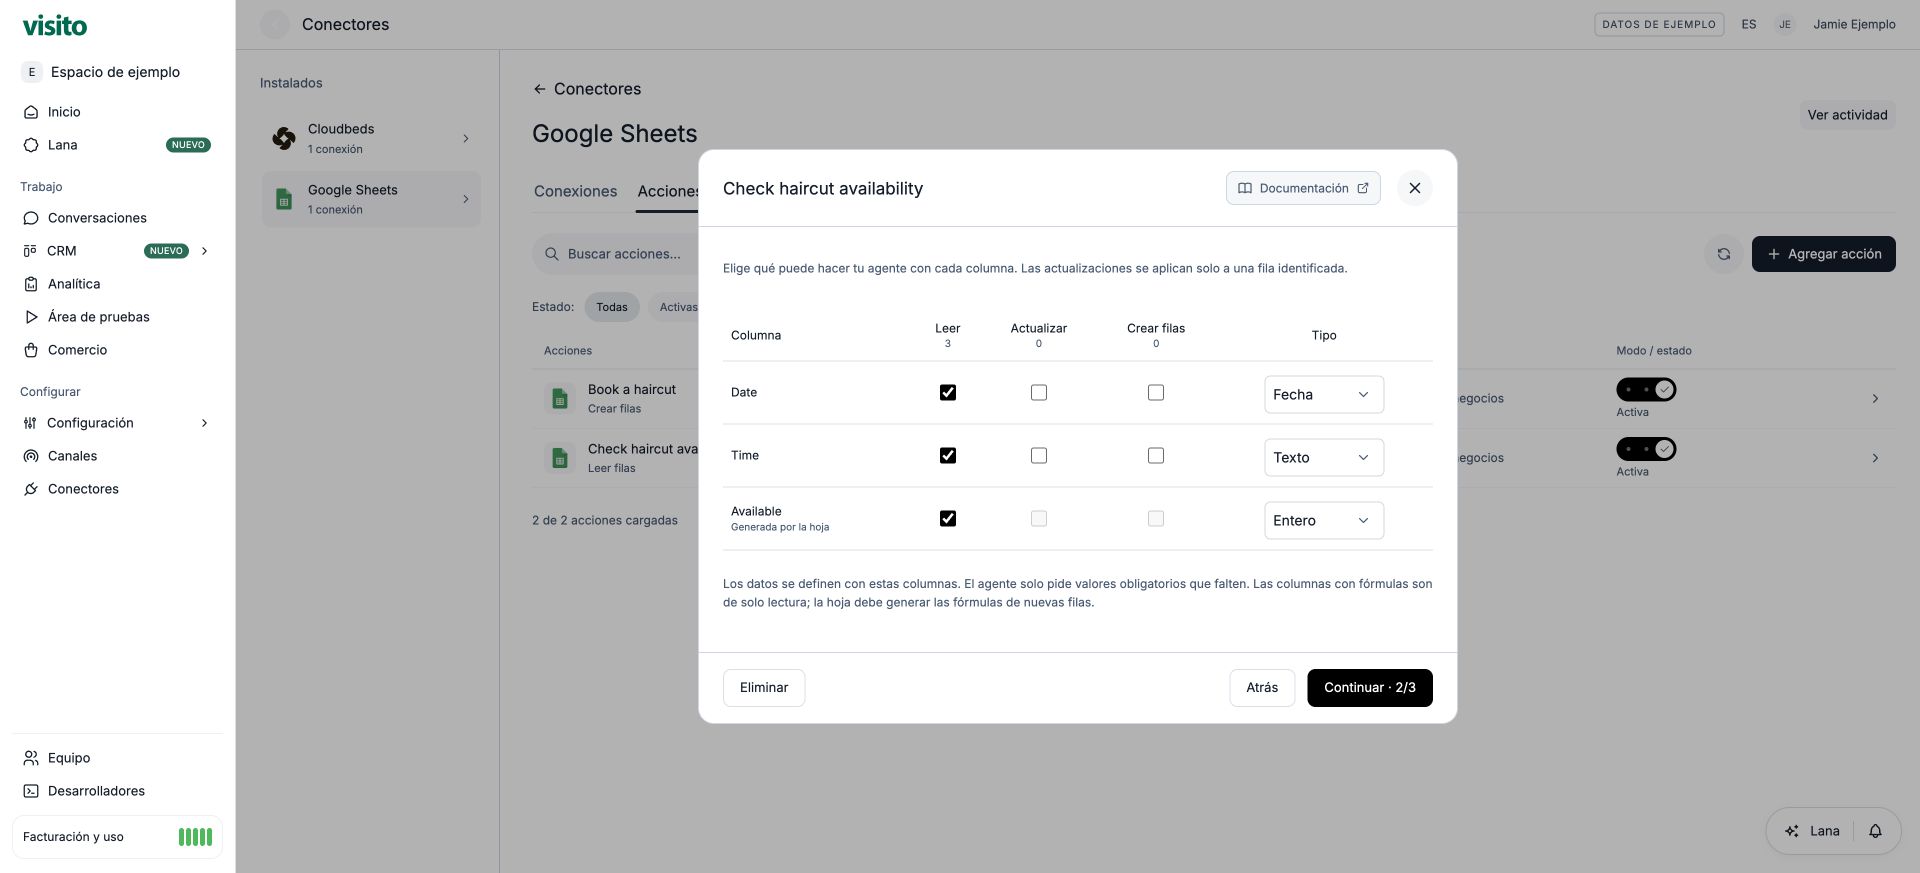Uncheck Leer for Available column

[x=948, y=518]
